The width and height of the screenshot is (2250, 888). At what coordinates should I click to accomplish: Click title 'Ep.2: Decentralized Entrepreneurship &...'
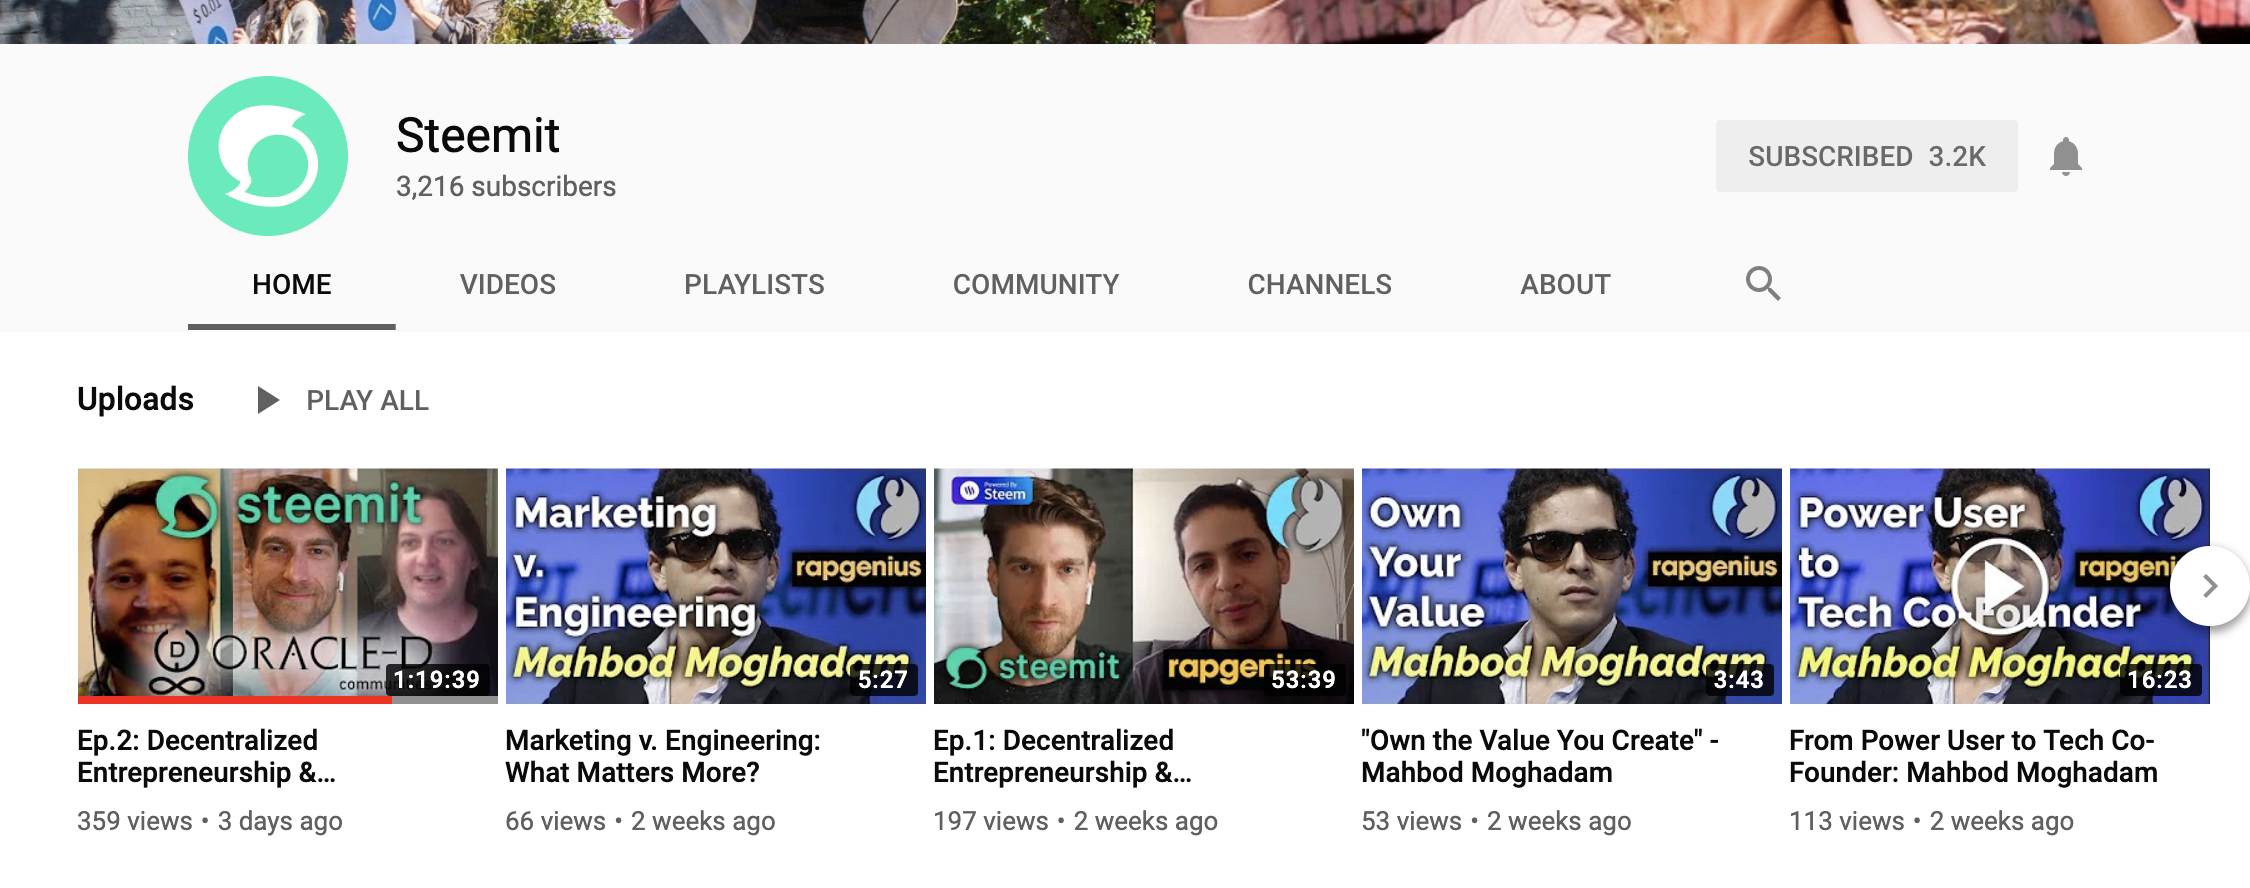coord(206,756)
